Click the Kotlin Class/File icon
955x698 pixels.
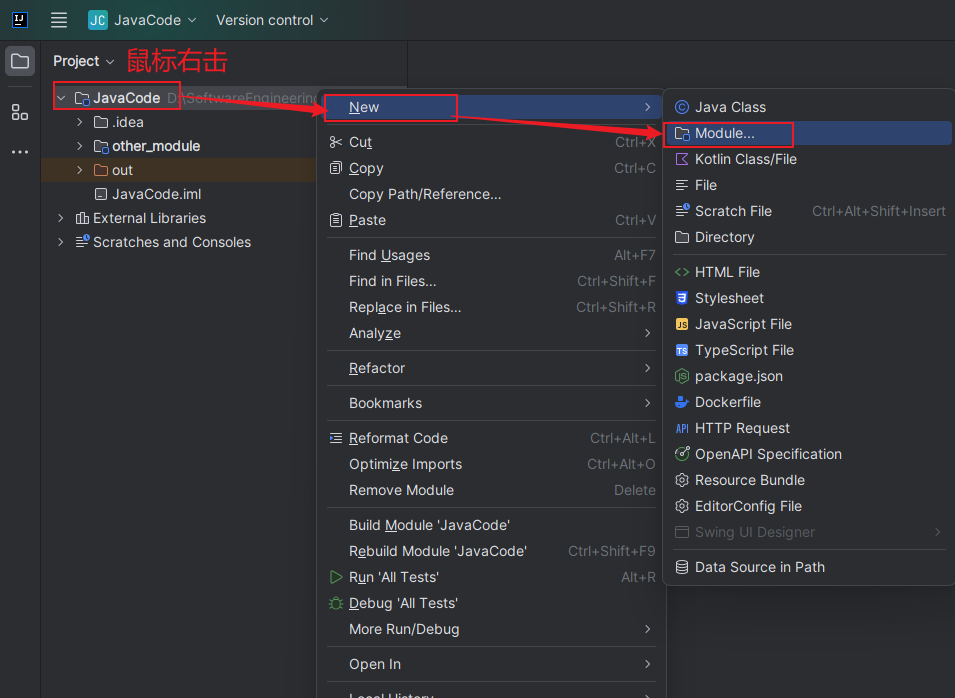click(x=682, y=159)
